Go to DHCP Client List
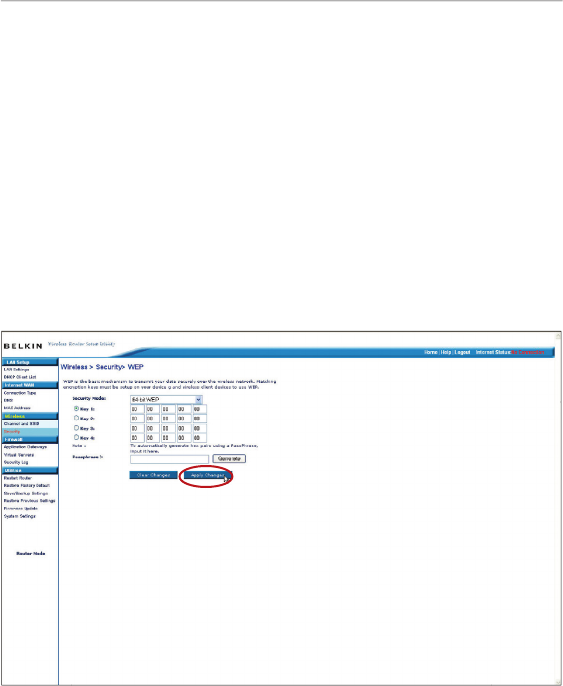563x686 pixels. click(20, 377)
